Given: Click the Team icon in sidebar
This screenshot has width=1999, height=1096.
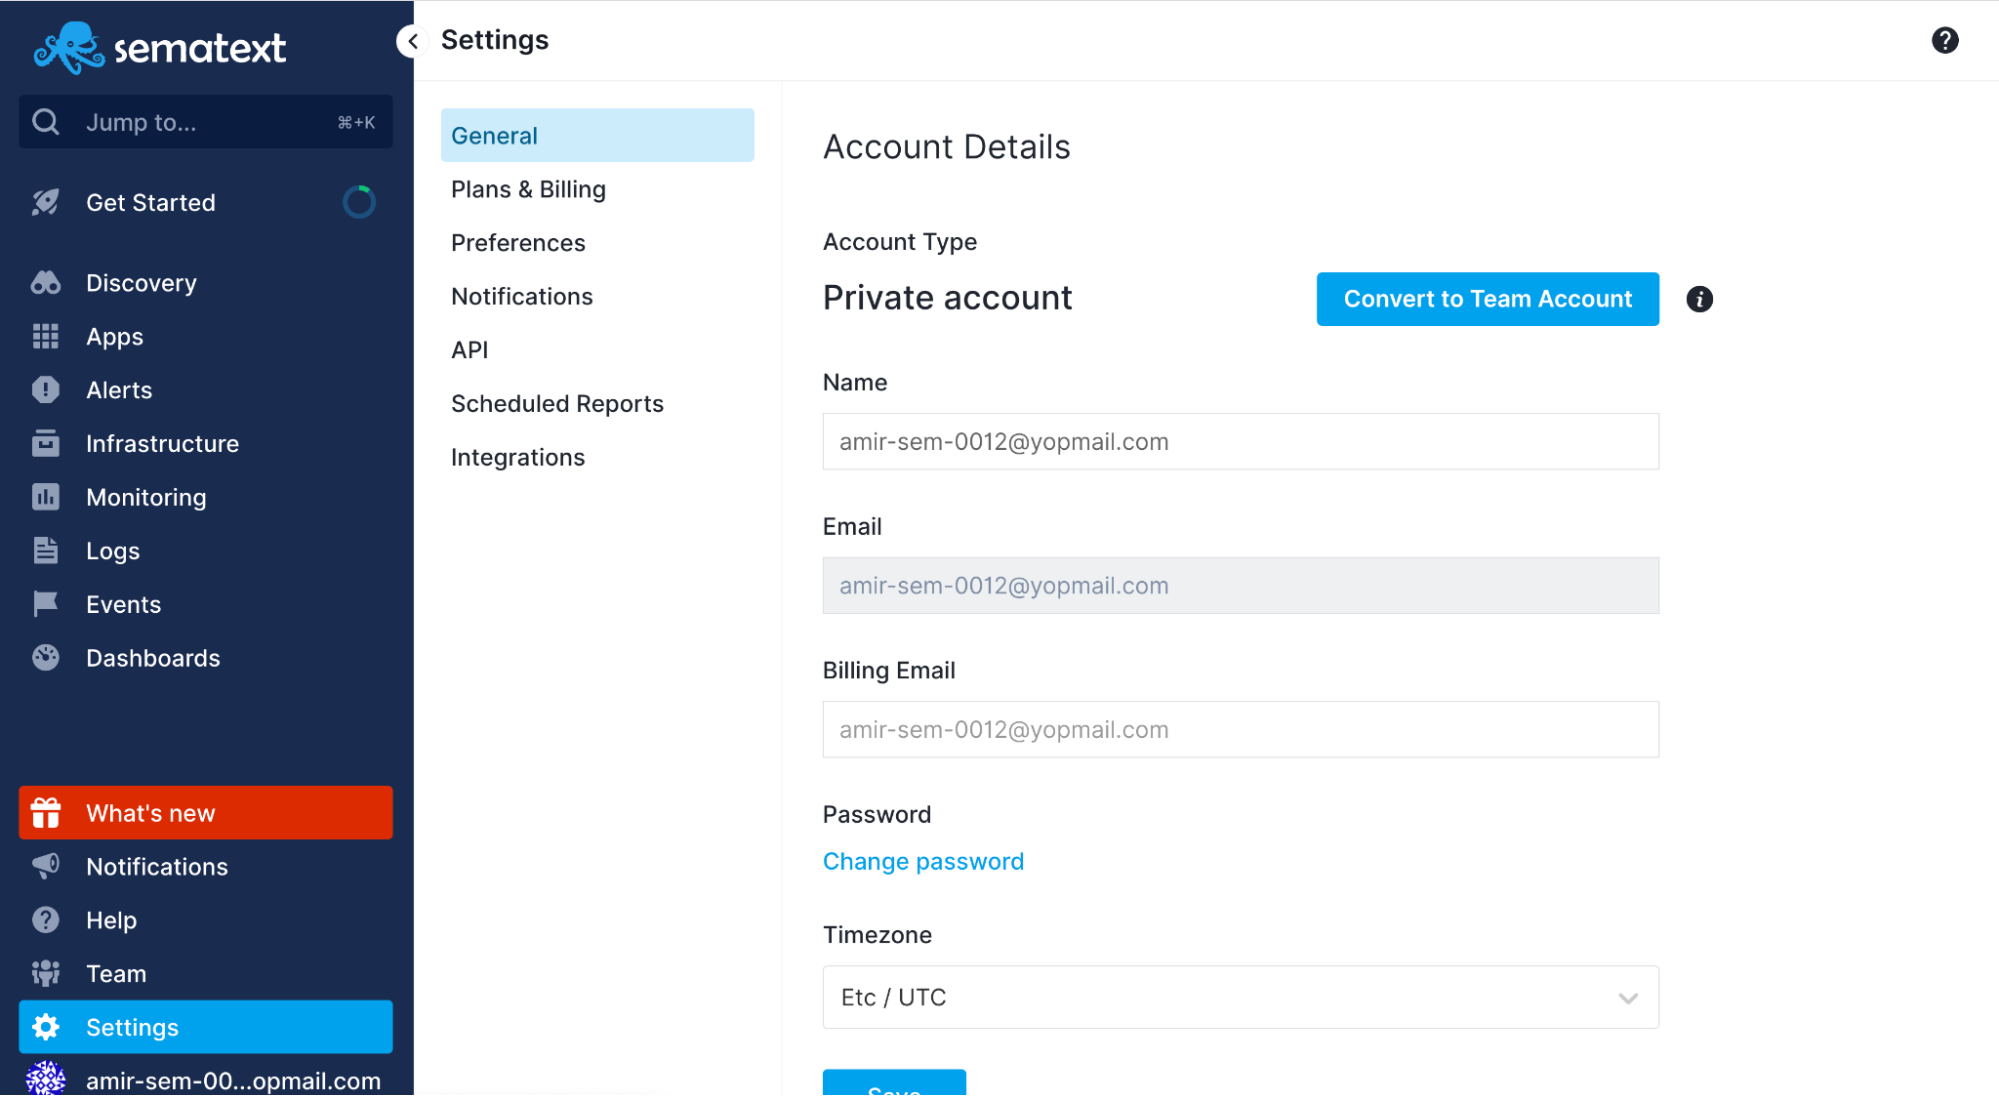Looking at the screenshot, I should 46,973.
